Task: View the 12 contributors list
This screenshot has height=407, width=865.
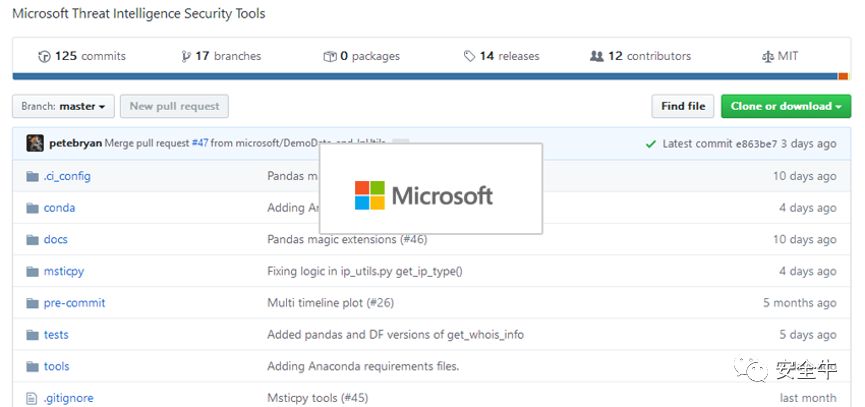Action: pos(640,56)
